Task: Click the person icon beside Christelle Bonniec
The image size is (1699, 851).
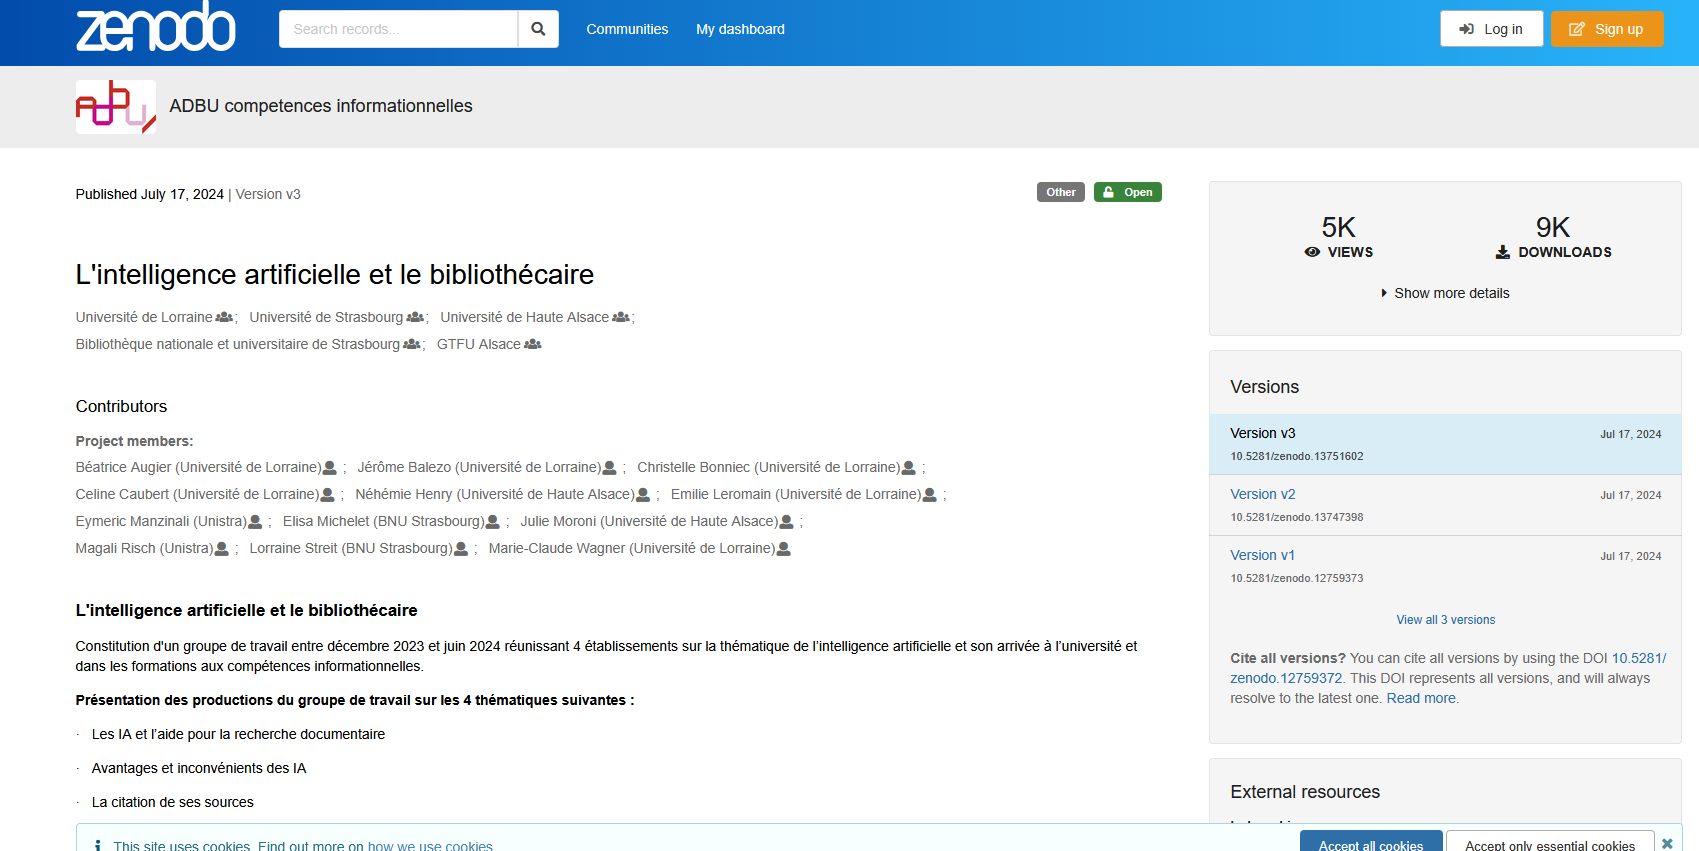Action: click(909, 467)
